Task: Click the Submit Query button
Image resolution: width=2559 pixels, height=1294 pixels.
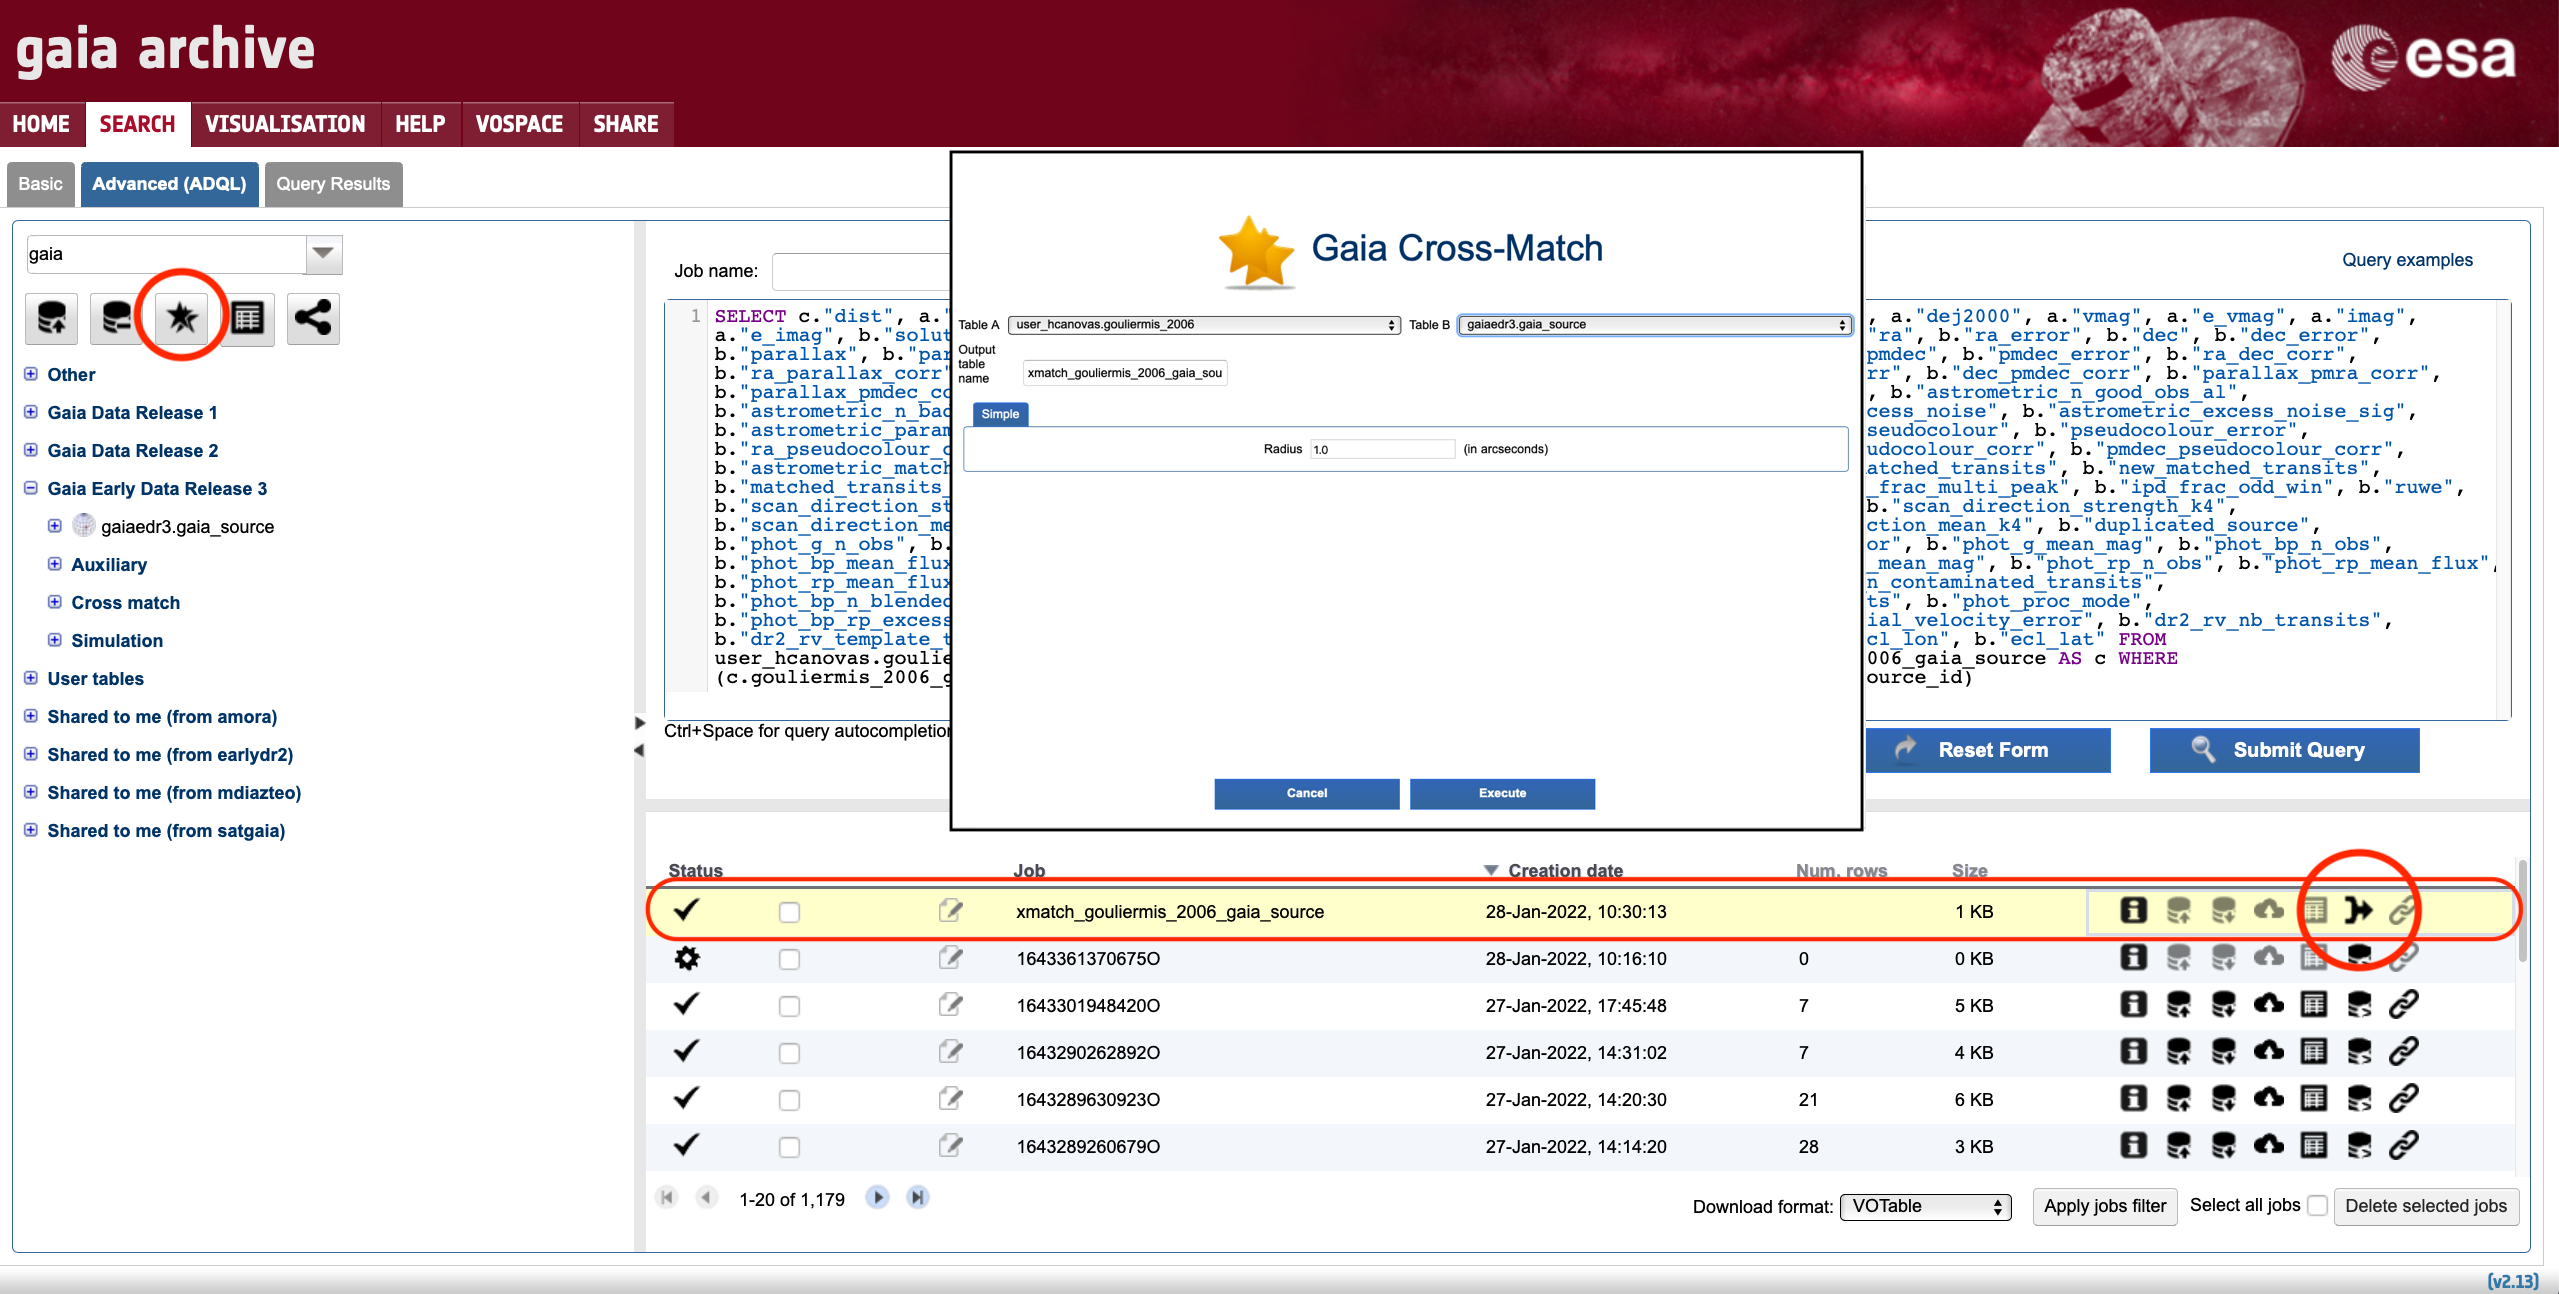Action: pyautogui.click(x=2284, y=750)
